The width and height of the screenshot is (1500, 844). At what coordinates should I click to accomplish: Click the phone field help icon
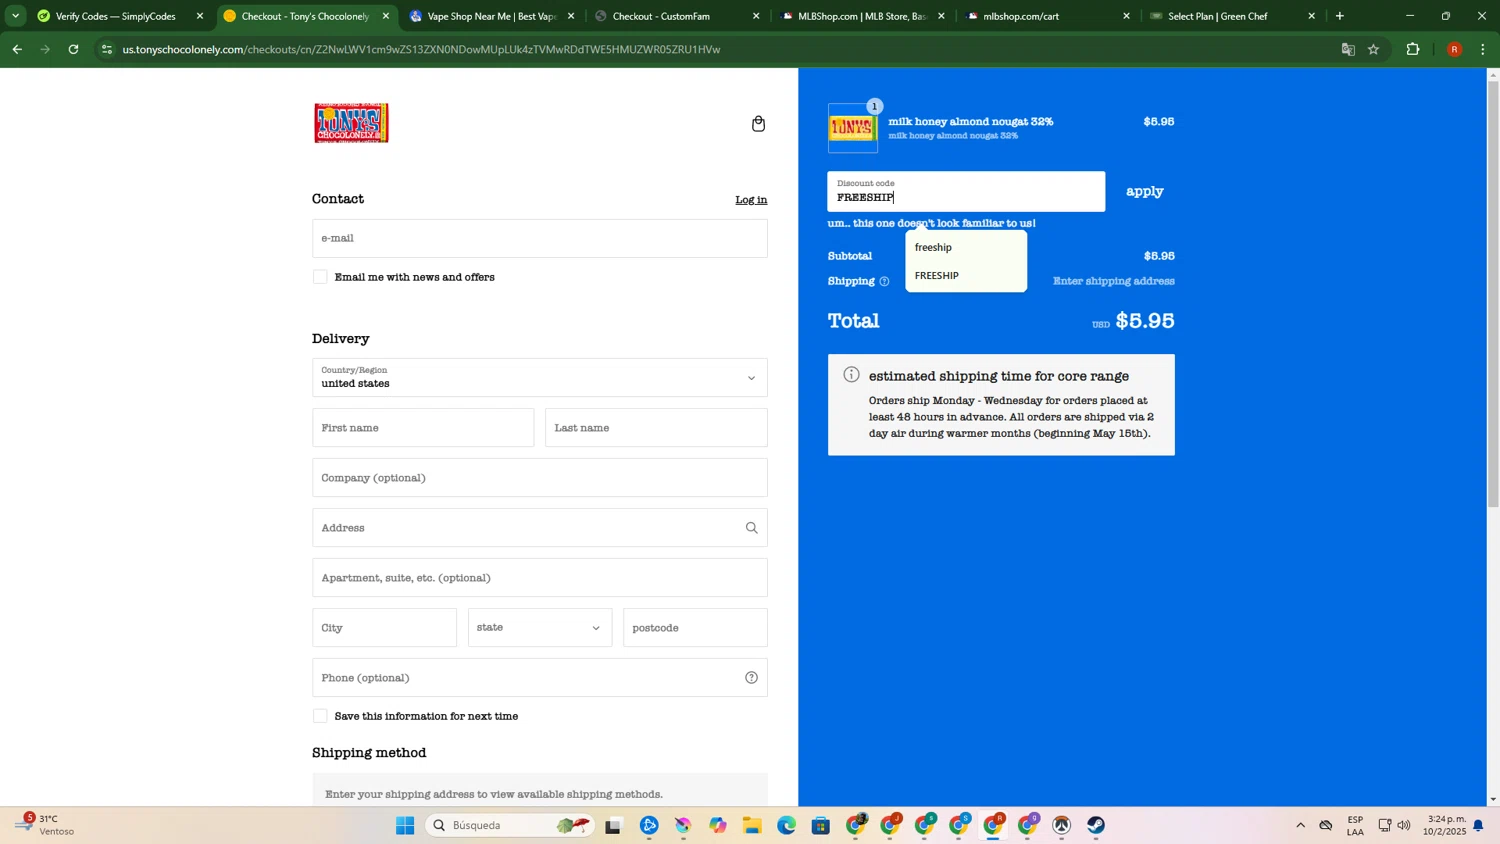click(x=751, y=678)
